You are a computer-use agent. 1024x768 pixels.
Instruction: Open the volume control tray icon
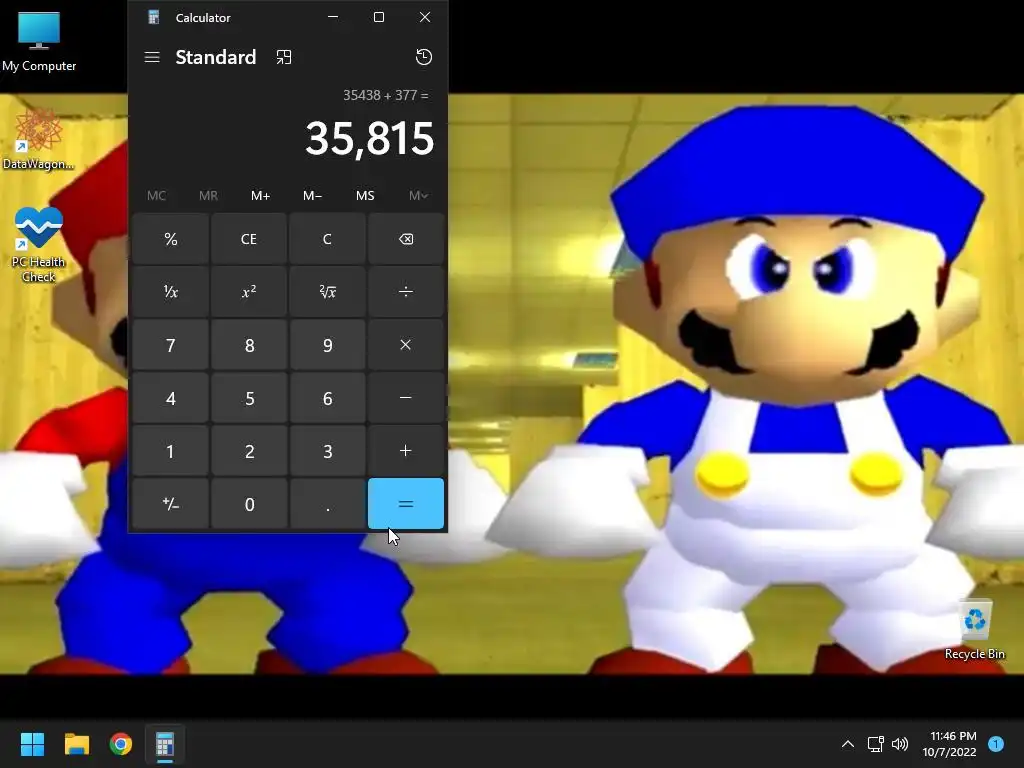[x=900, y=744]
